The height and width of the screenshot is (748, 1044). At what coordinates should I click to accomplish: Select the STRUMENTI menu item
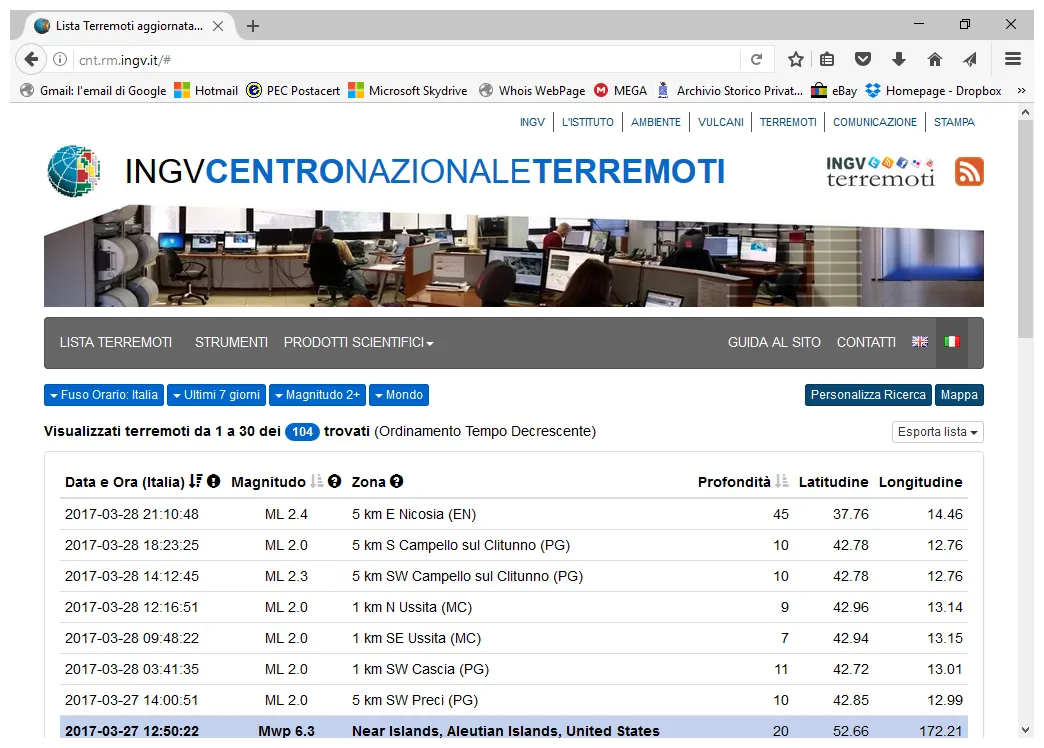(x=231, y=341)
